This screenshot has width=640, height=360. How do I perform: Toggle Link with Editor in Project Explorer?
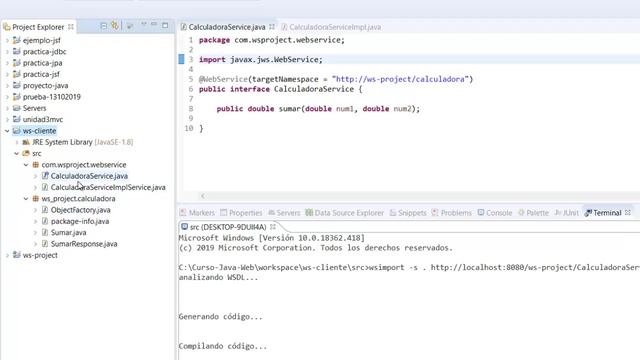click(115, 26)
